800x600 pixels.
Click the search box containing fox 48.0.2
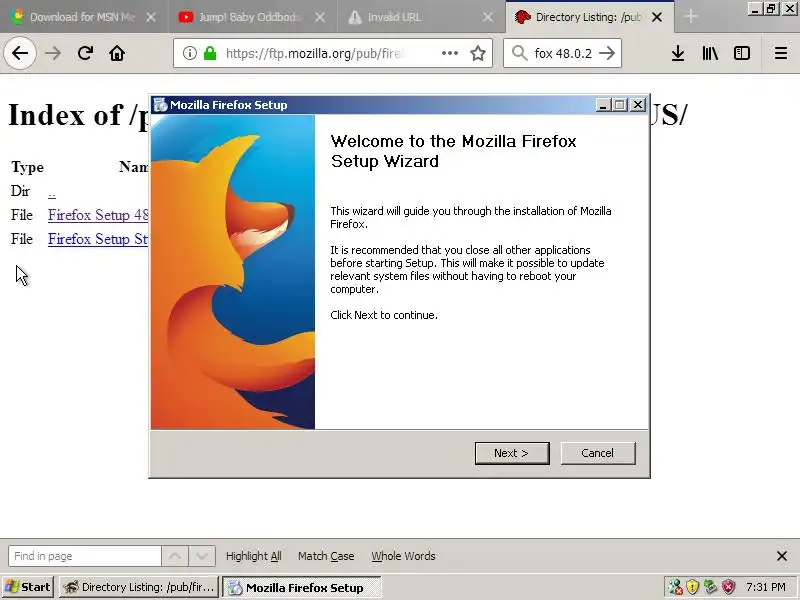coord(562,53)
